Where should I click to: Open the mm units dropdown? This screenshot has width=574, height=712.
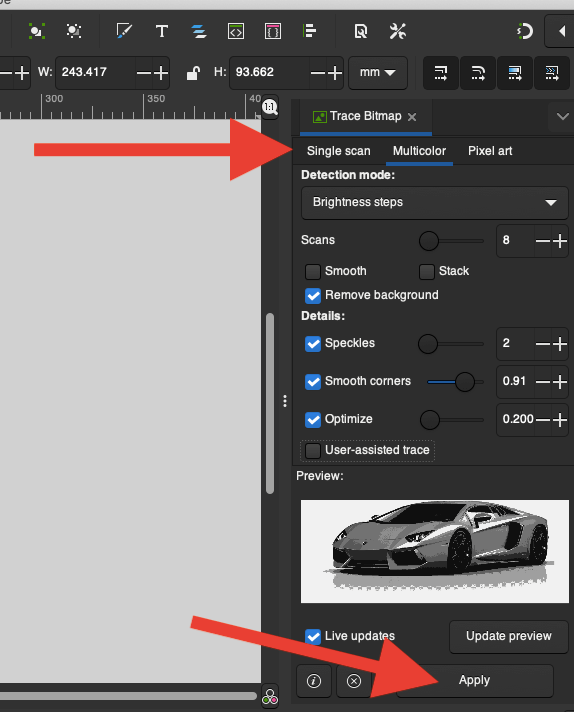pos(378,73)
